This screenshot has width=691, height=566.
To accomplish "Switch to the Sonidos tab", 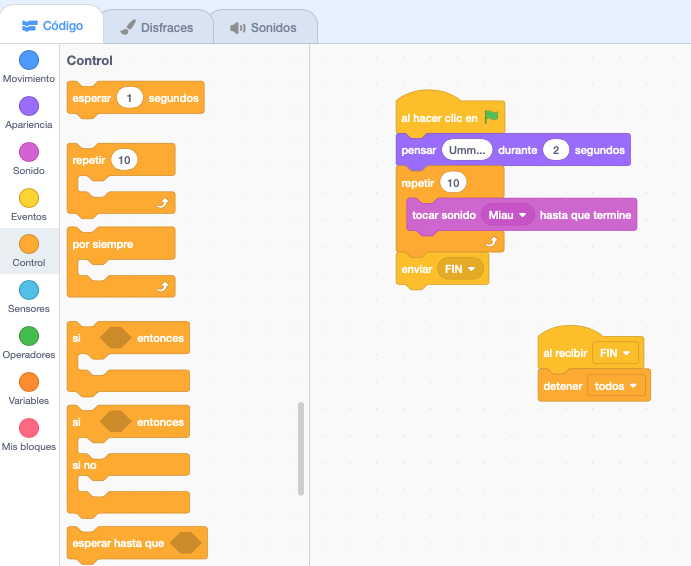I will point(264,27).
